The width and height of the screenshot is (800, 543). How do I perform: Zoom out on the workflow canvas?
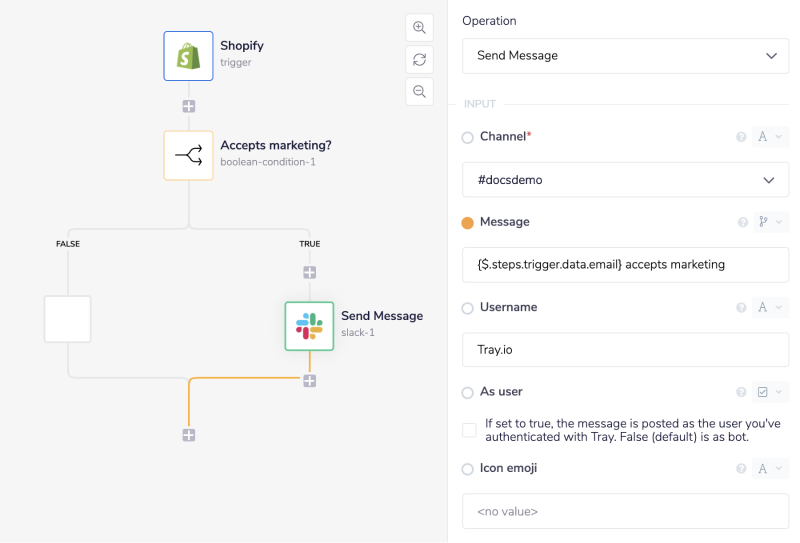tap(420, 92)
